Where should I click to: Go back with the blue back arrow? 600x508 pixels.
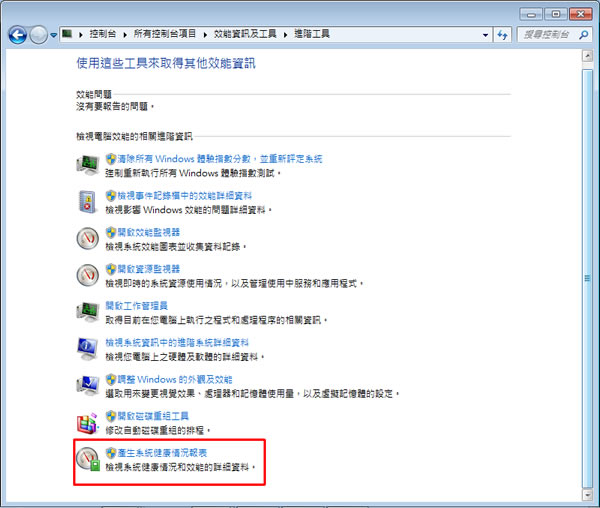18,35
